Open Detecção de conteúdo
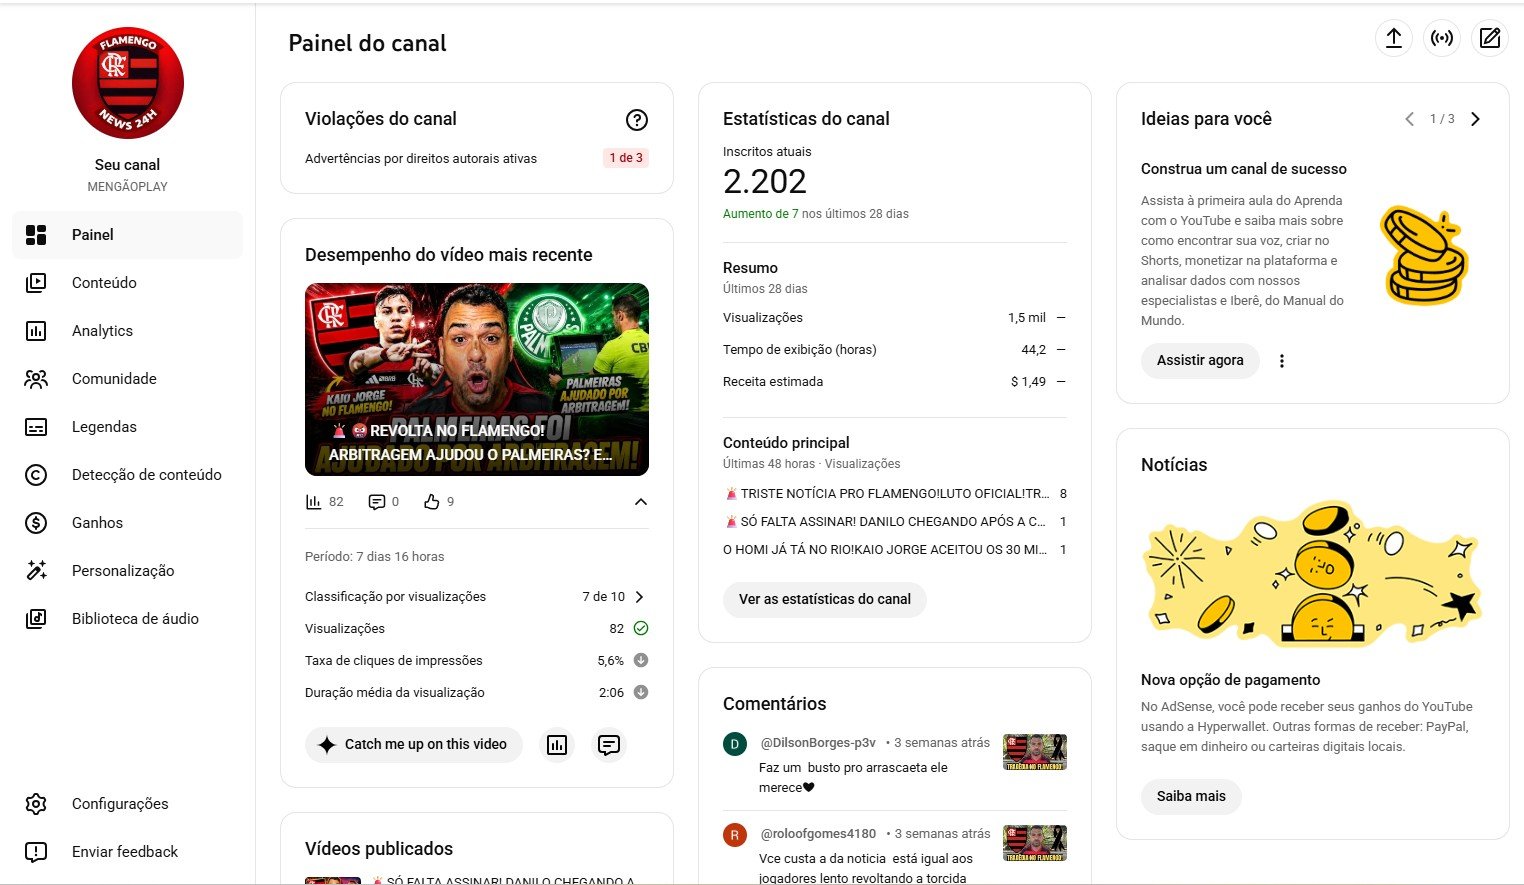This screenshot has height=885, width=1524. (127, 475)
